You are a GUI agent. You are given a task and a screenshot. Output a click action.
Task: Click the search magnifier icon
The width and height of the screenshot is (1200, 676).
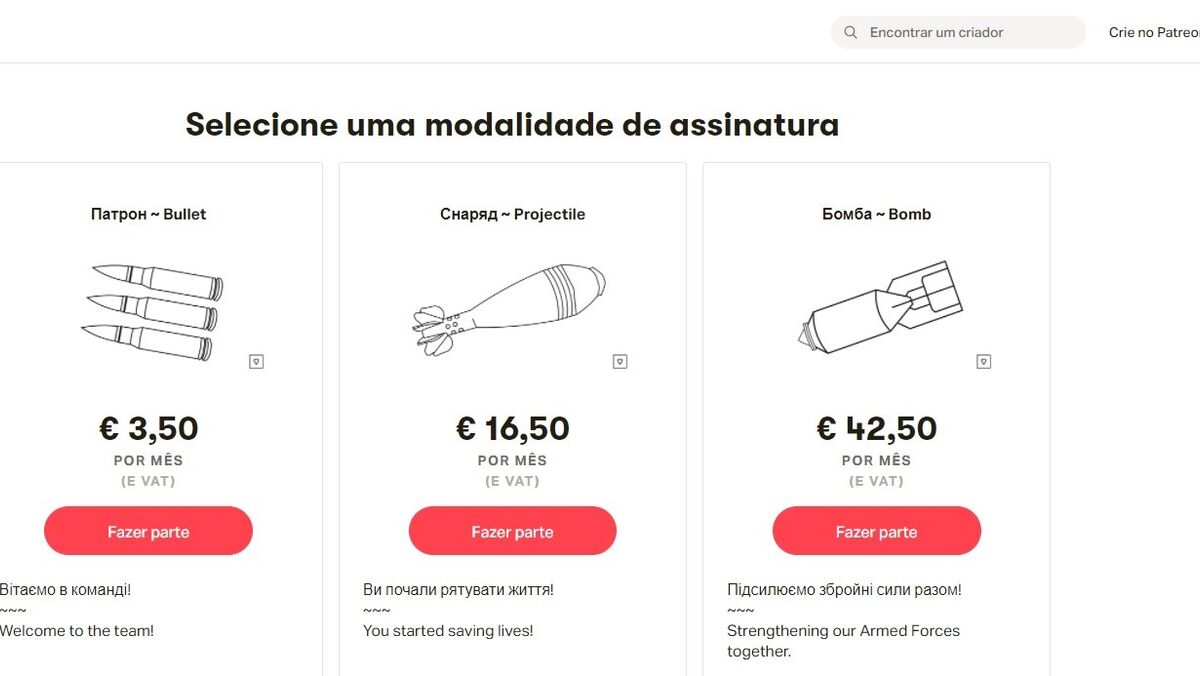tap(851, 33)
